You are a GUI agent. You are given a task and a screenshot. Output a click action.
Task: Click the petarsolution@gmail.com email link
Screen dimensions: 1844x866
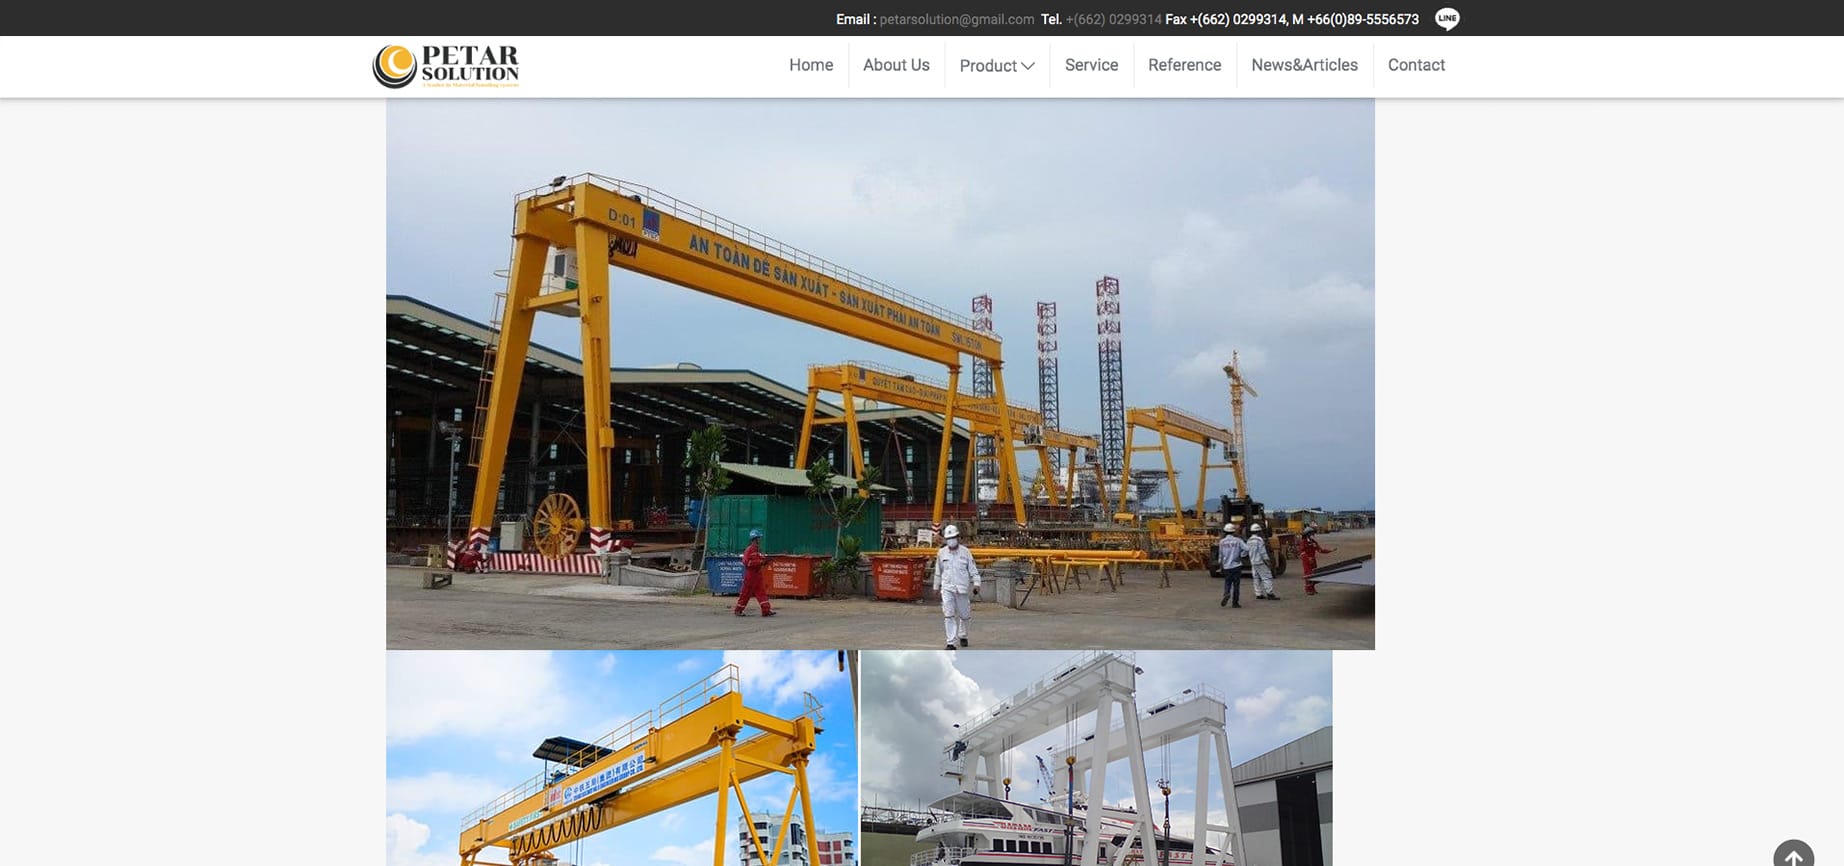956,19
